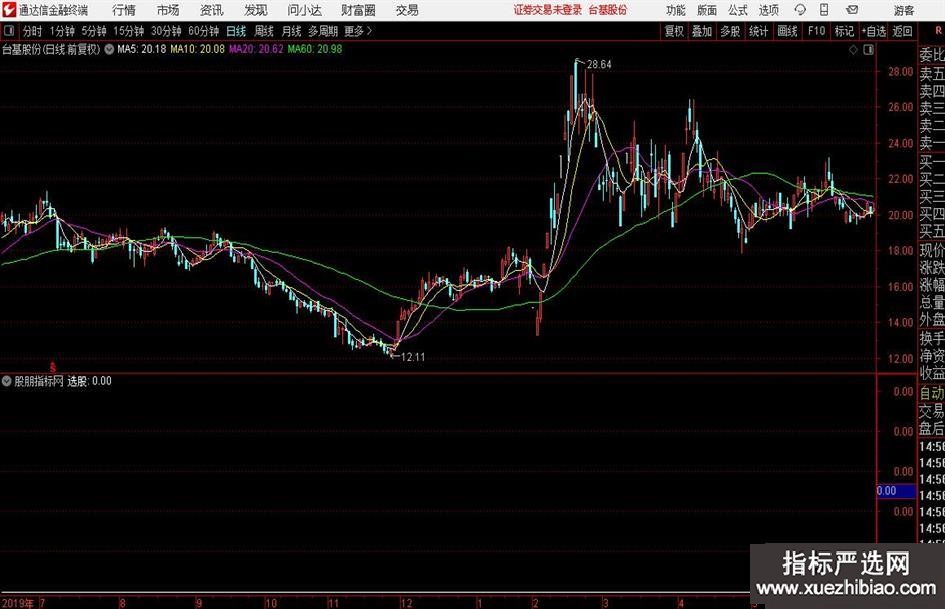The width and height of the screenshot is (945, 609).
Task: Click the 证券交易未登录 login link
Action: tap(548, 10)
